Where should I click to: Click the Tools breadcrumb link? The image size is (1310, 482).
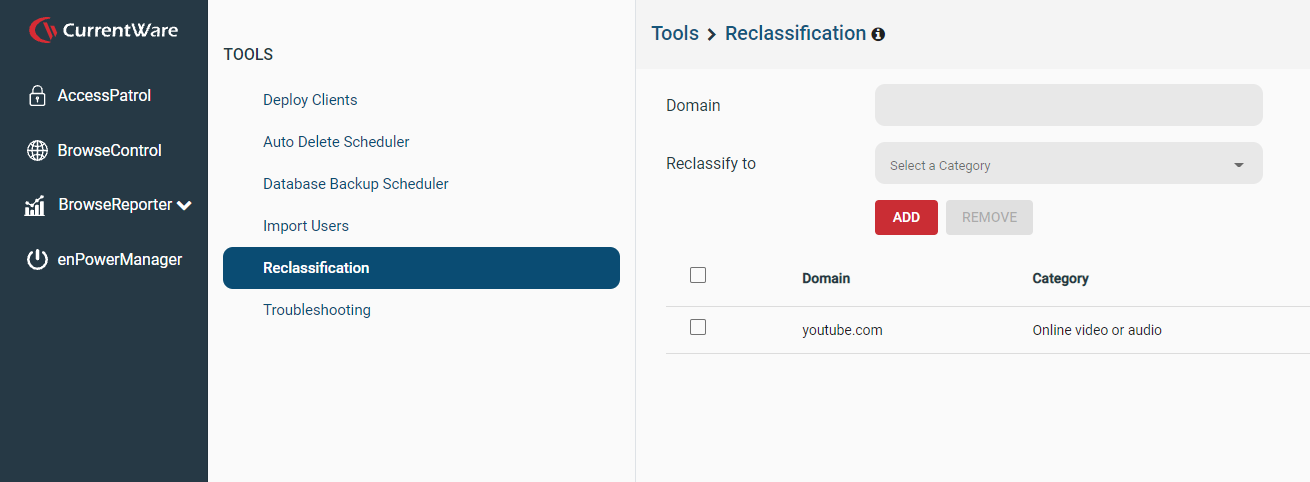coord(675,33)
